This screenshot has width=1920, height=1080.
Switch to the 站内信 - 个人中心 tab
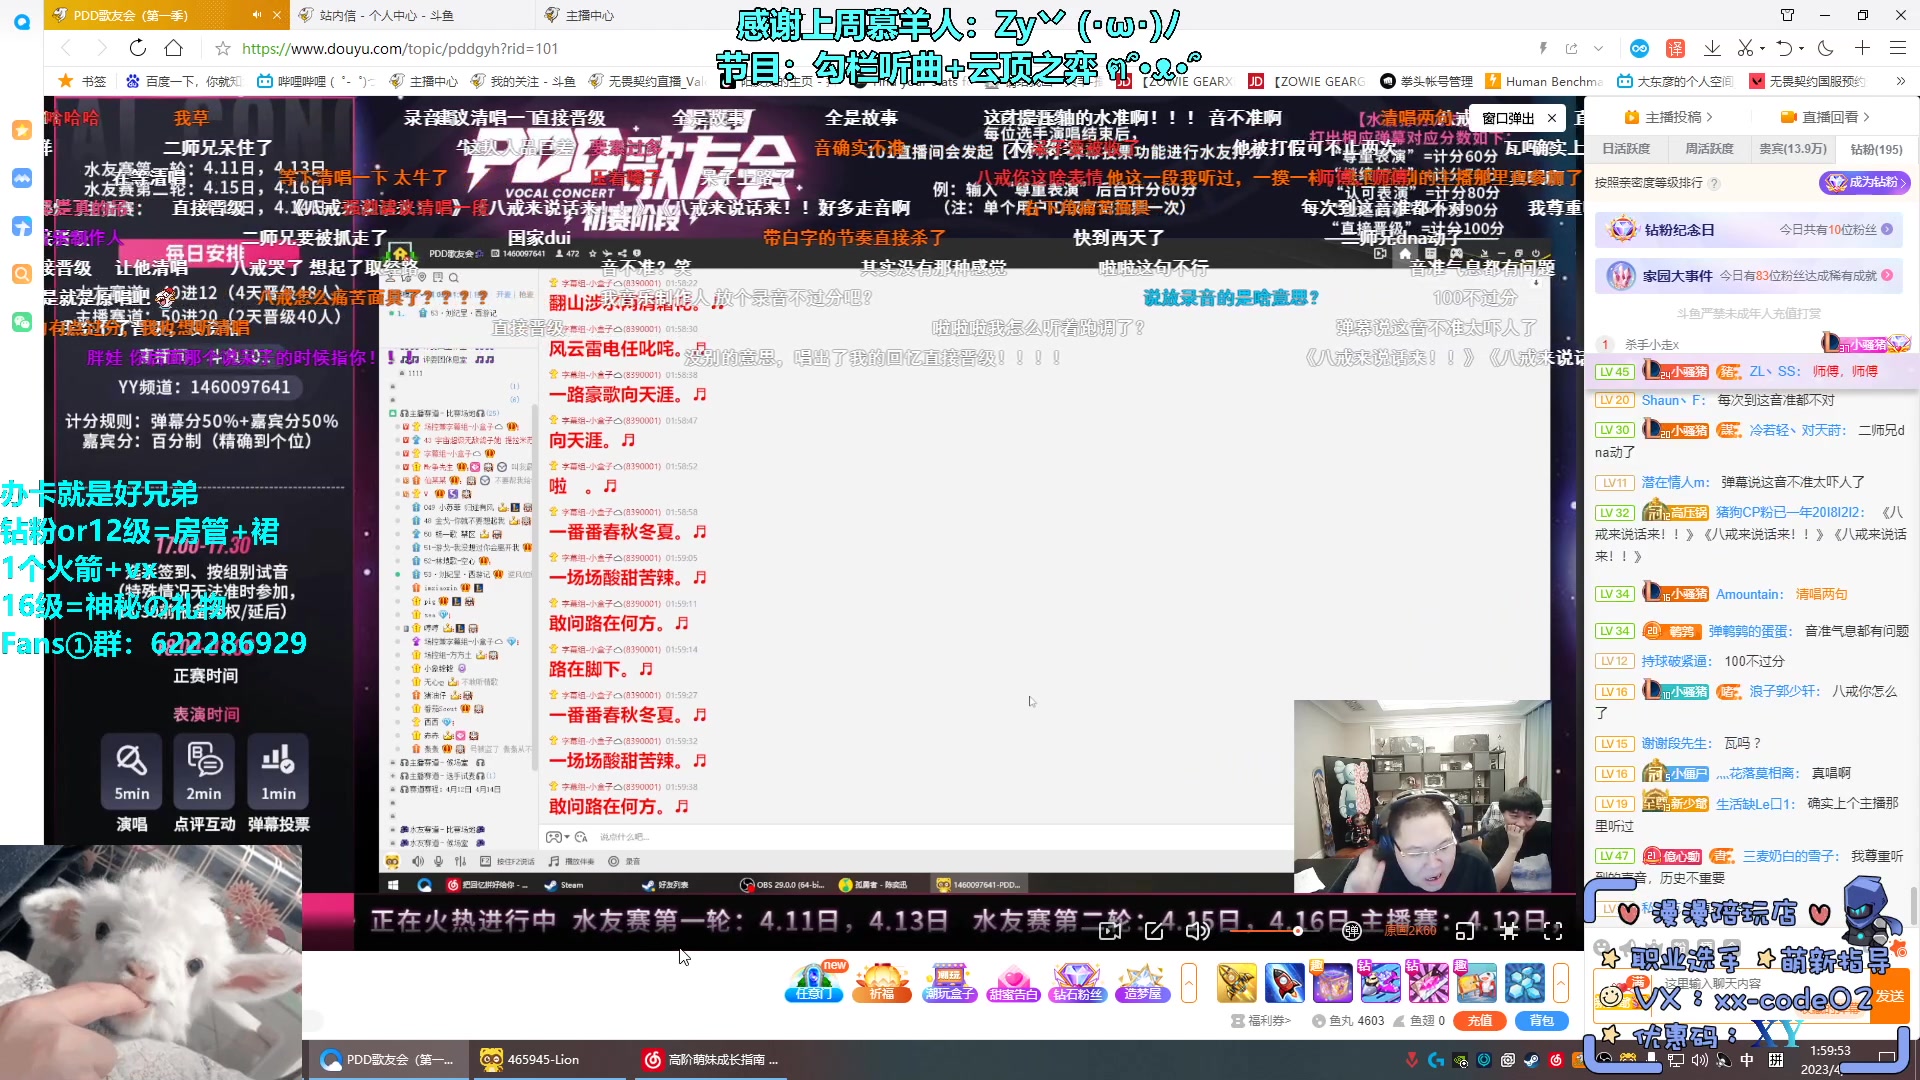(x=386, y=15)
